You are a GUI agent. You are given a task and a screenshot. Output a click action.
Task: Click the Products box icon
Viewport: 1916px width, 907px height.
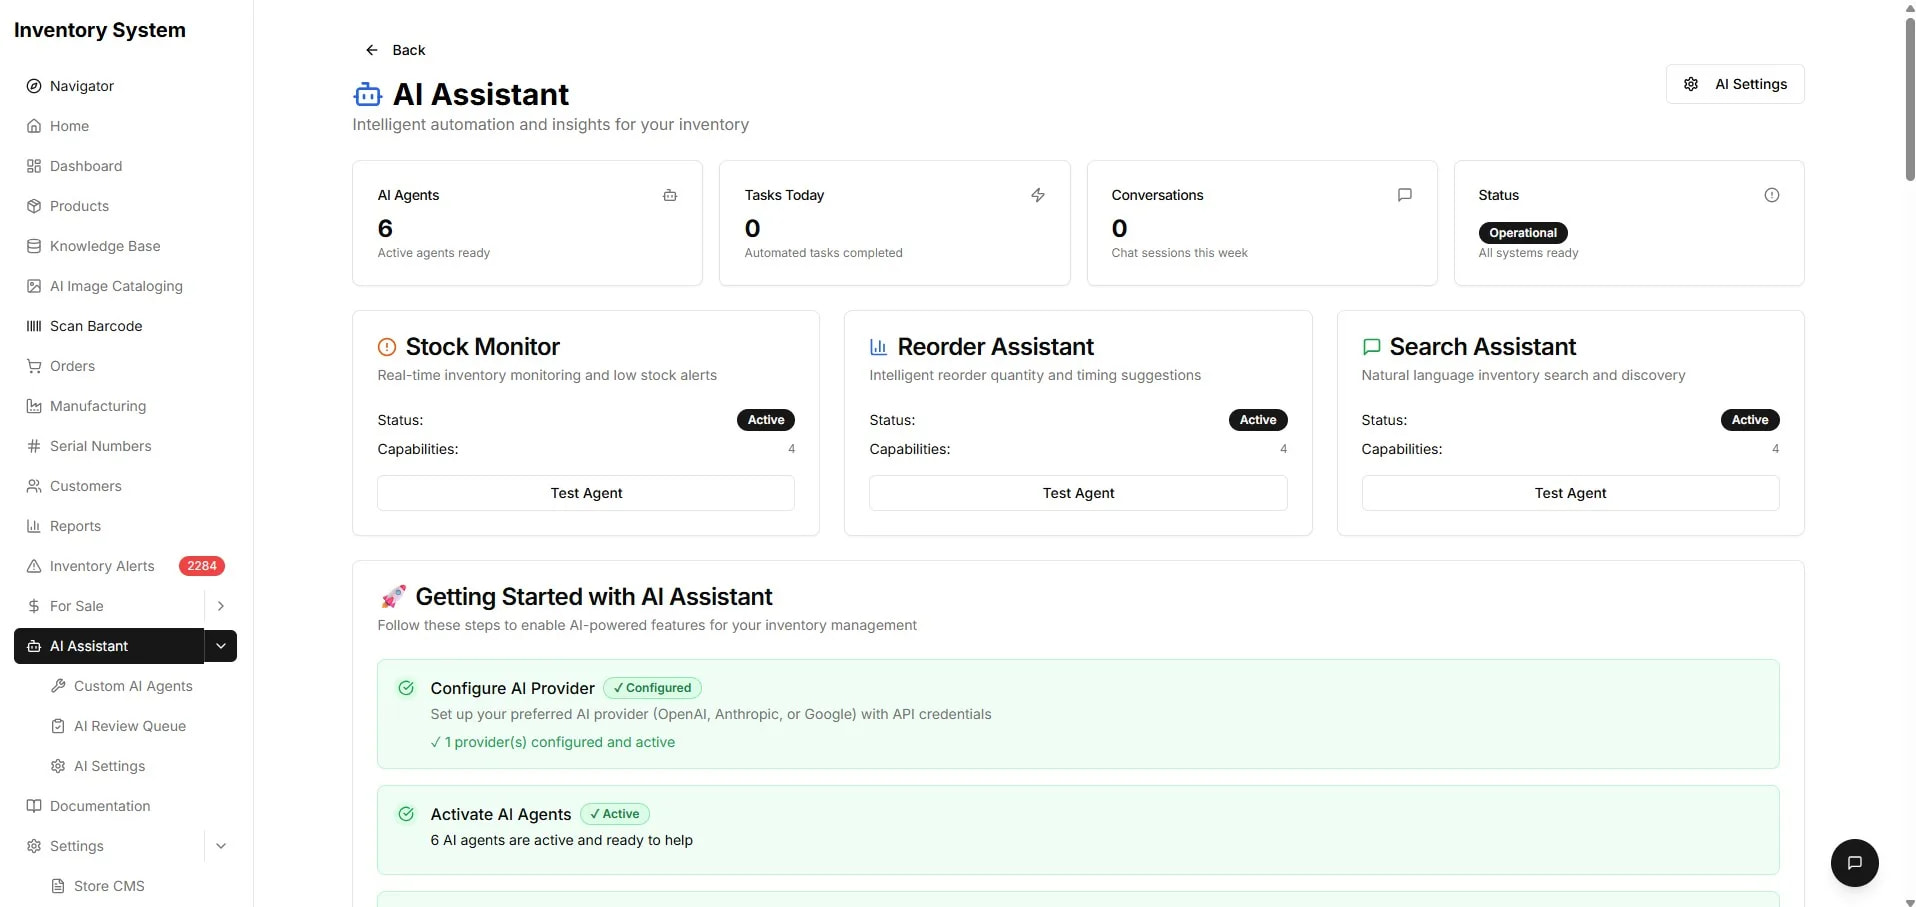click(x=34, y=206)
